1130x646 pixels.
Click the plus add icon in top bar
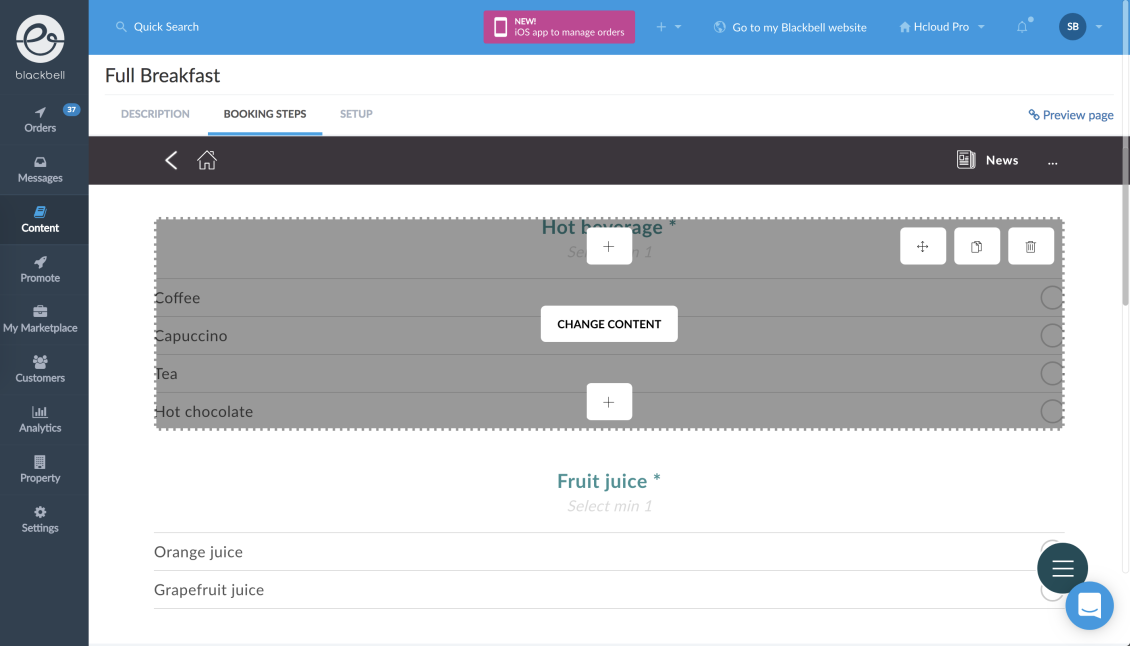tap(661, 27)
